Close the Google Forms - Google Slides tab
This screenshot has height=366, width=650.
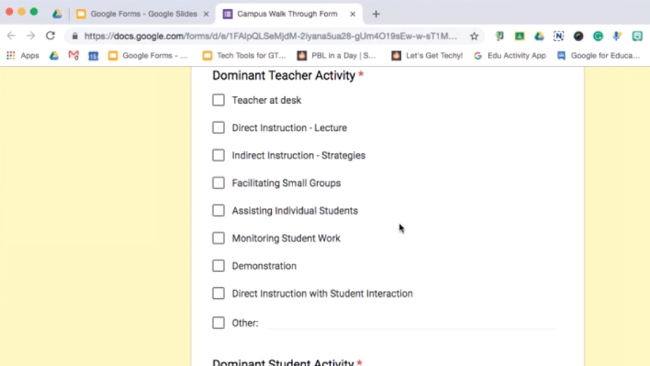(206, 14)
